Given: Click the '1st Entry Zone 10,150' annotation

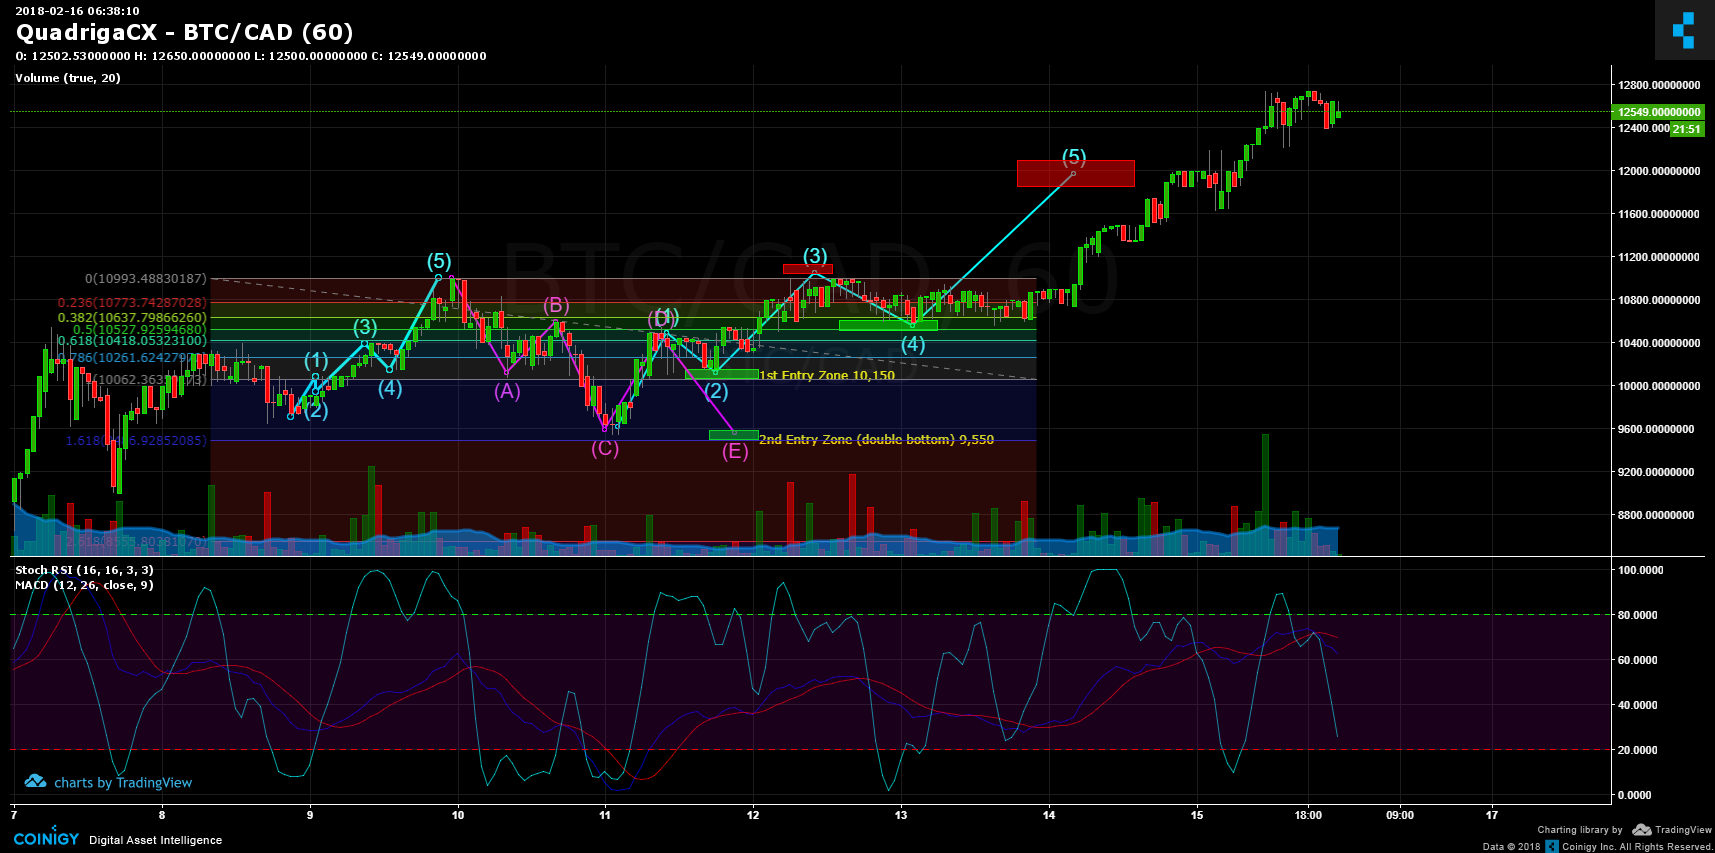Looking at the screenshot, I should (x=827, y=376).
